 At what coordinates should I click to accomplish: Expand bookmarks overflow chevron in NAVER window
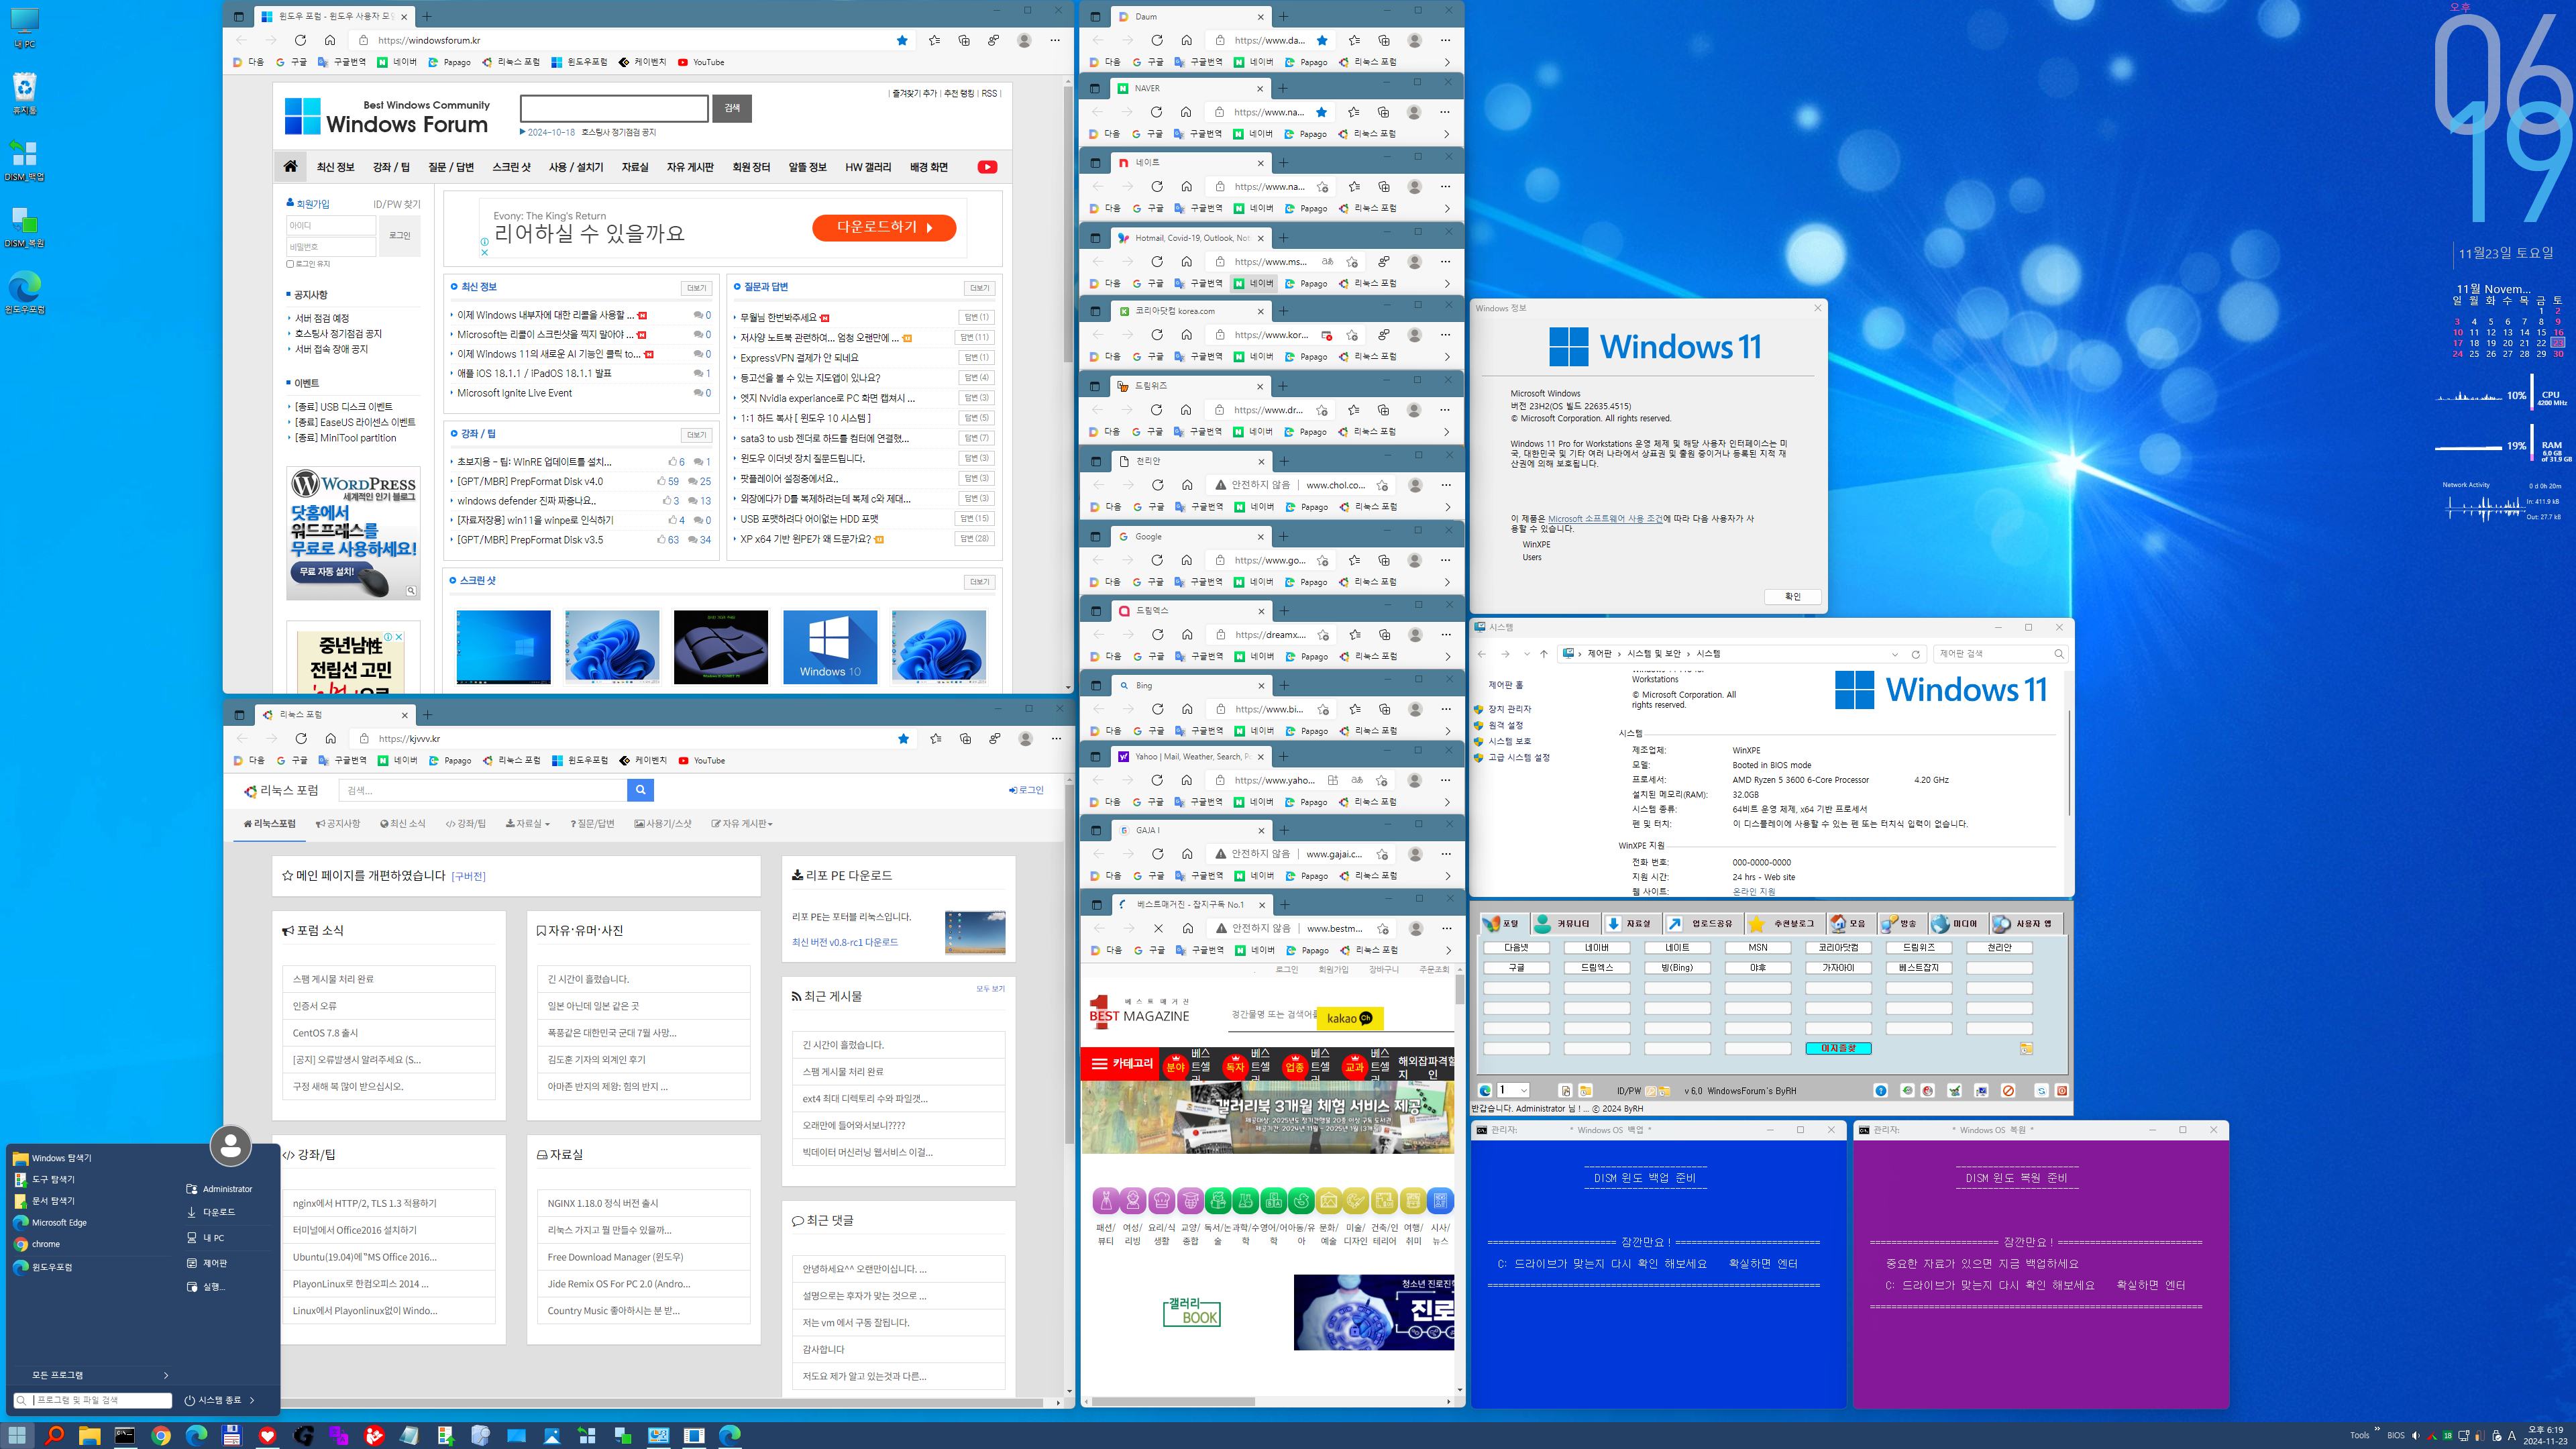coord(1446,134)
